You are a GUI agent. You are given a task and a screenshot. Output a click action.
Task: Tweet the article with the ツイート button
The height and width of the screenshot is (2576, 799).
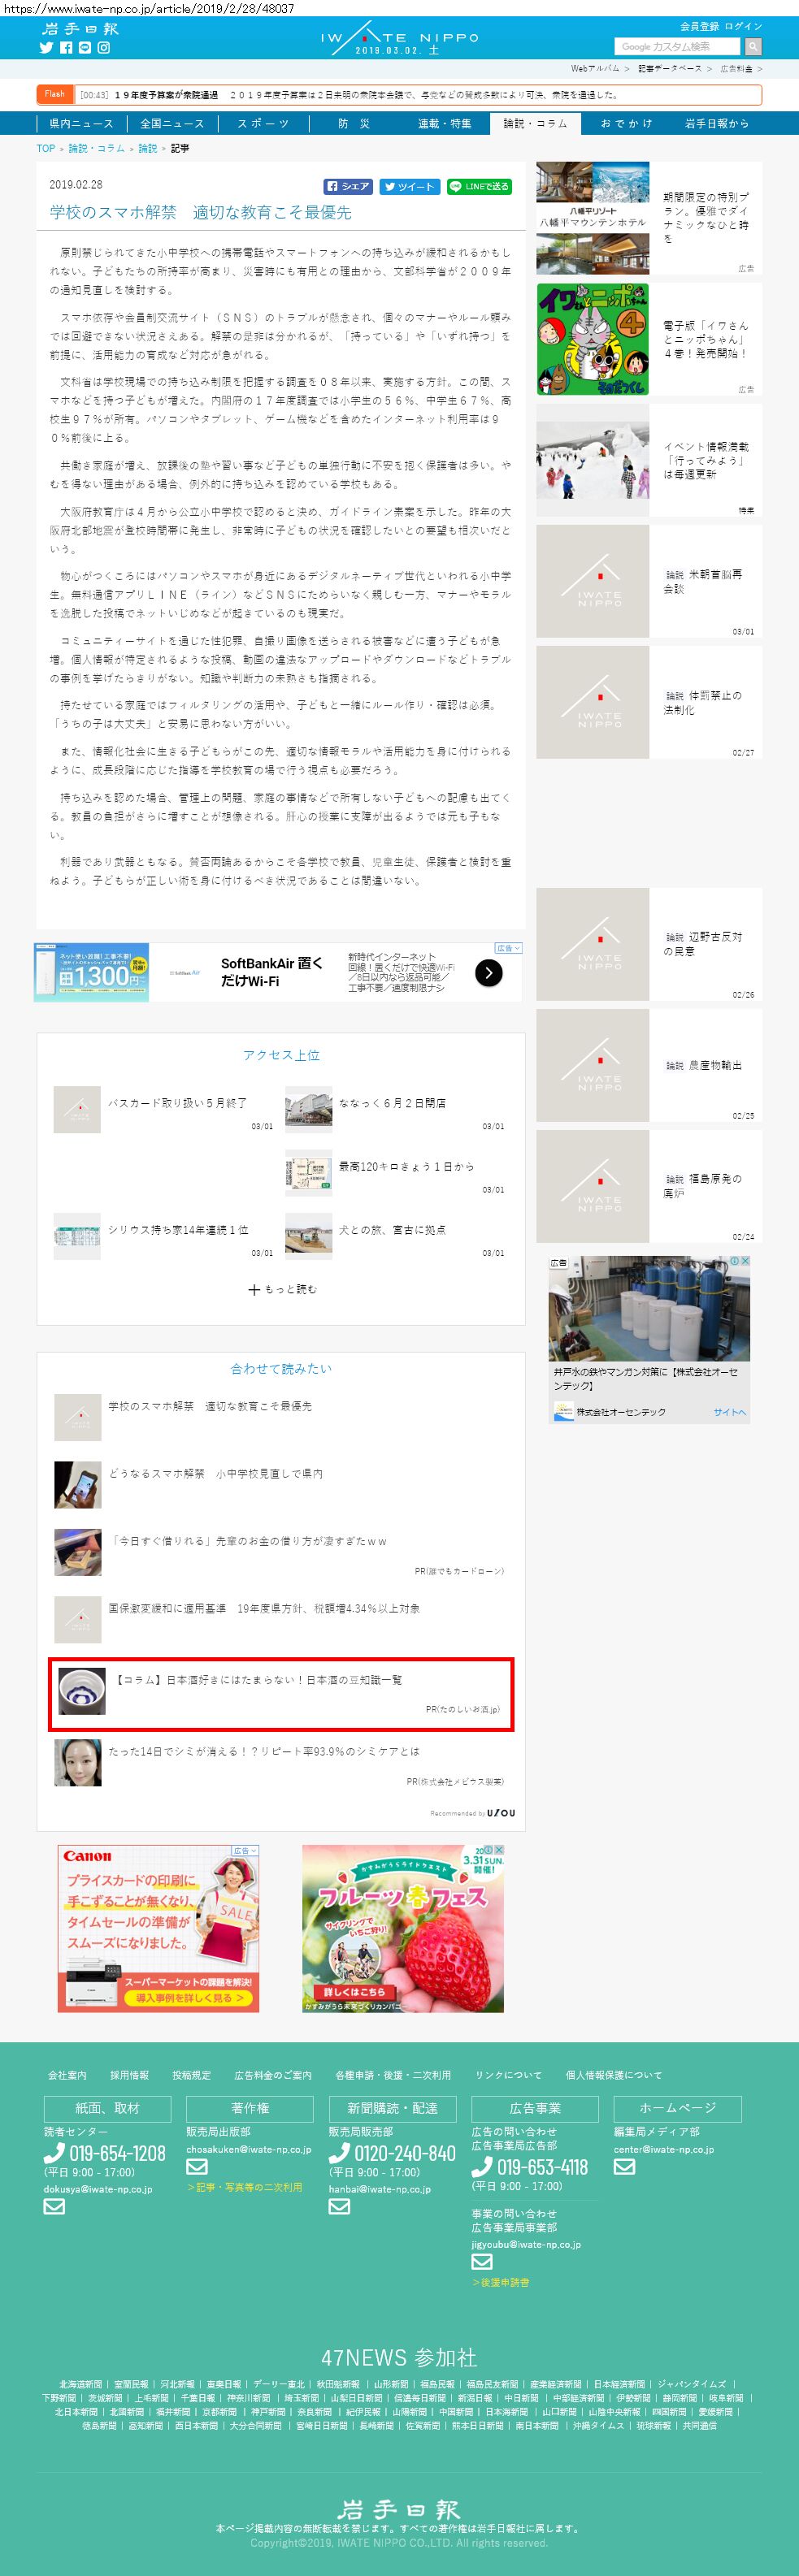tap(410, 186)
